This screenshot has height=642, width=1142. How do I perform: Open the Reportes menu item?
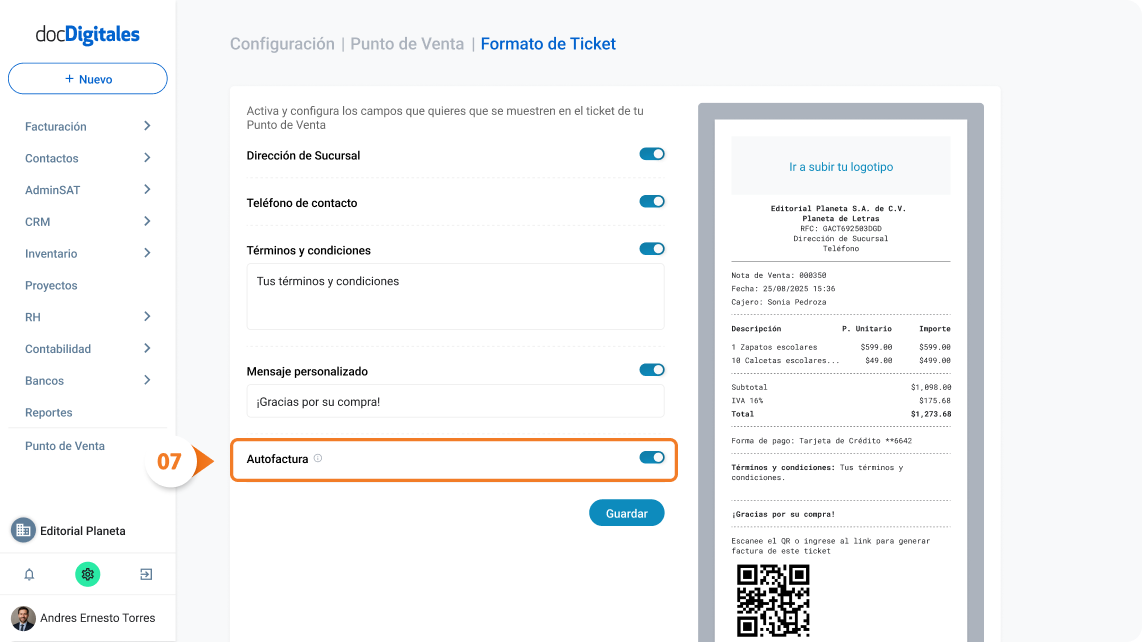[49, 412]
